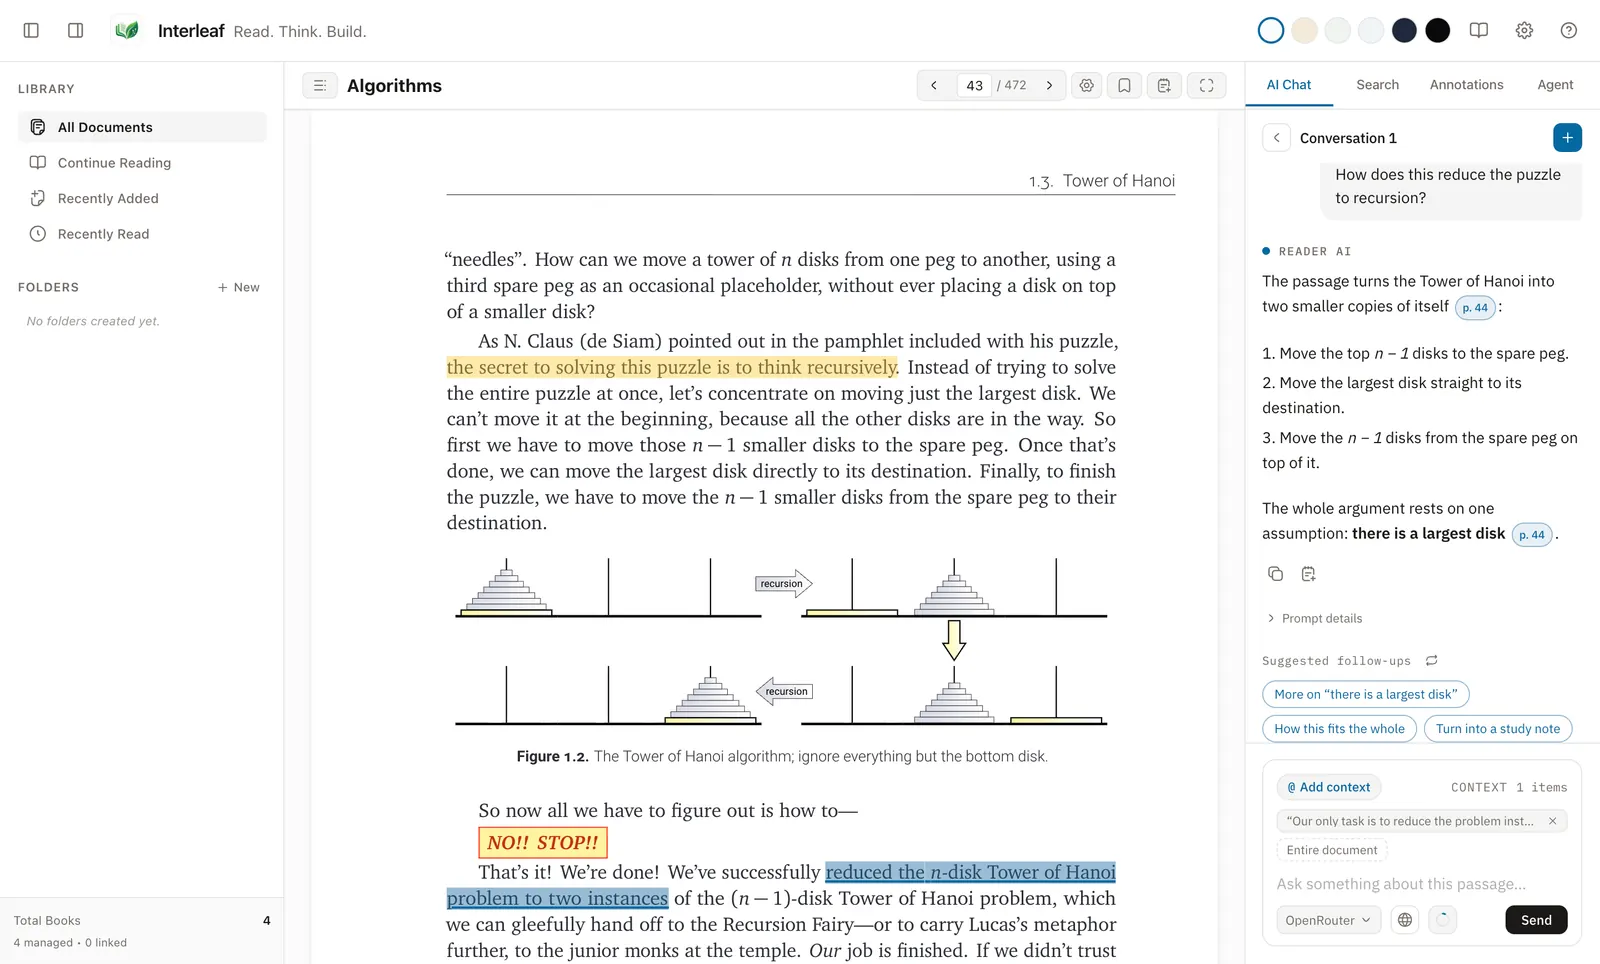This screenshot has width=1600, height=964.
Task: Save the AI response as a note
Action: coord(1308,574)
